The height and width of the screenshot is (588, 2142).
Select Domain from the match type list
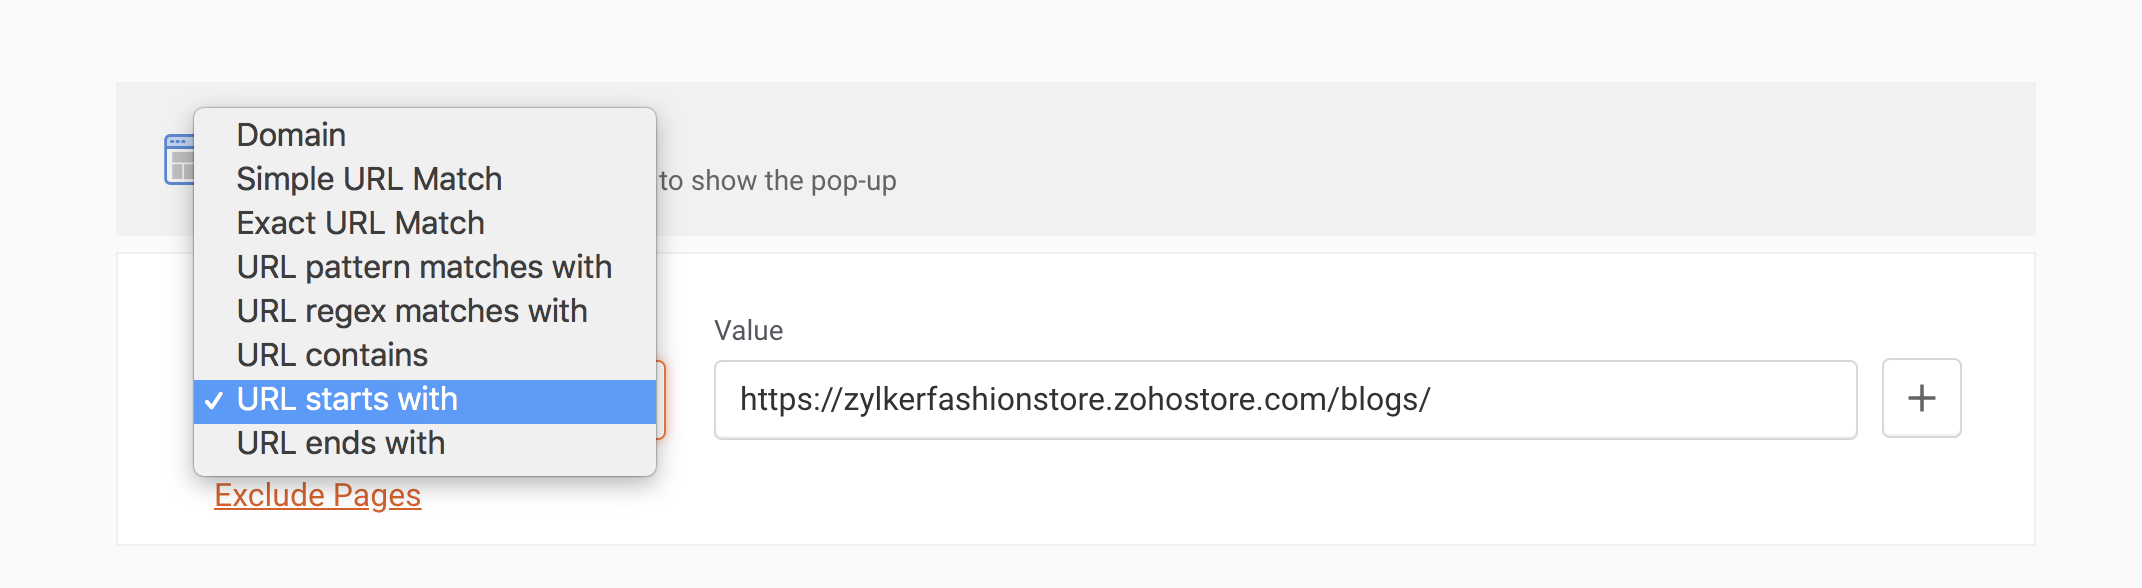click(291, 135)
